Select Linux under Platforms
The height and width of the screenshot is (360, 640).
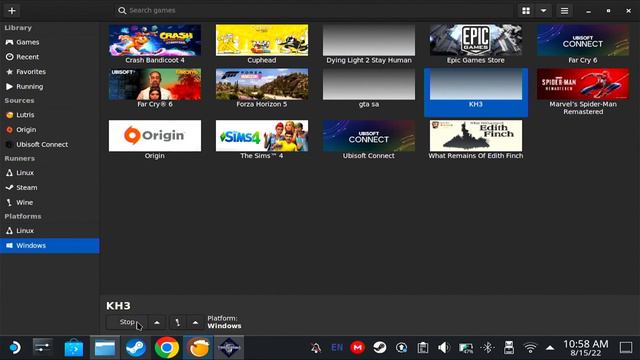50,231
